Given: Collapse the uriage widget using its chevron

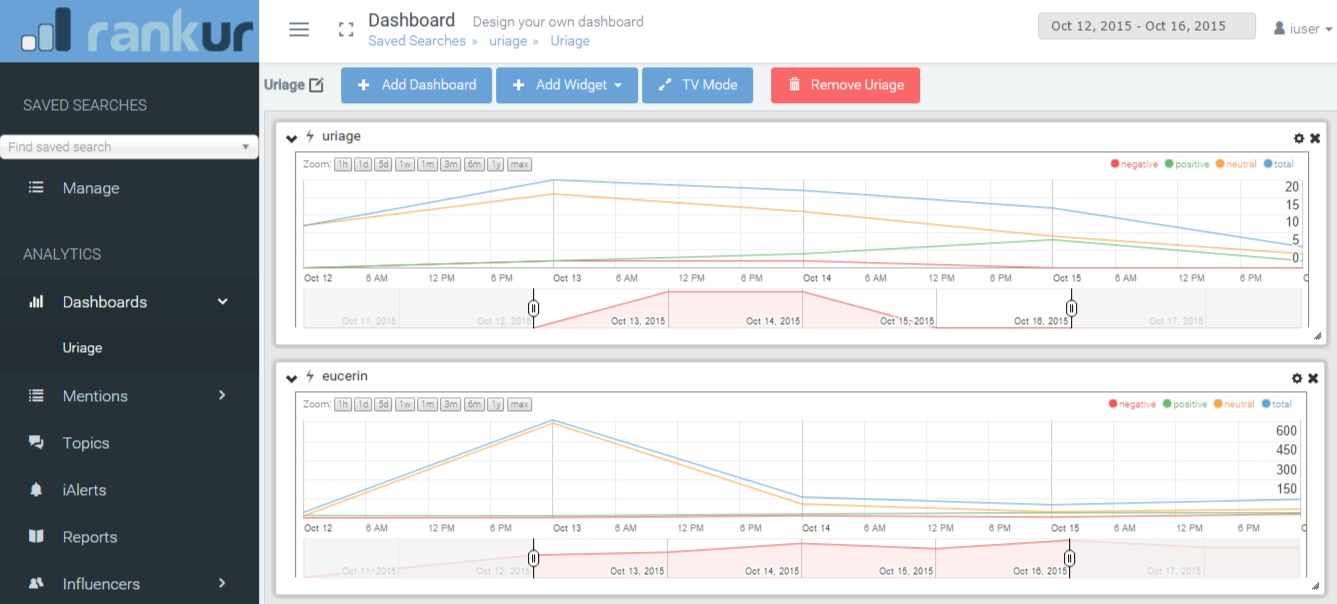Looking at the screenshot, I should coord(292,137).
